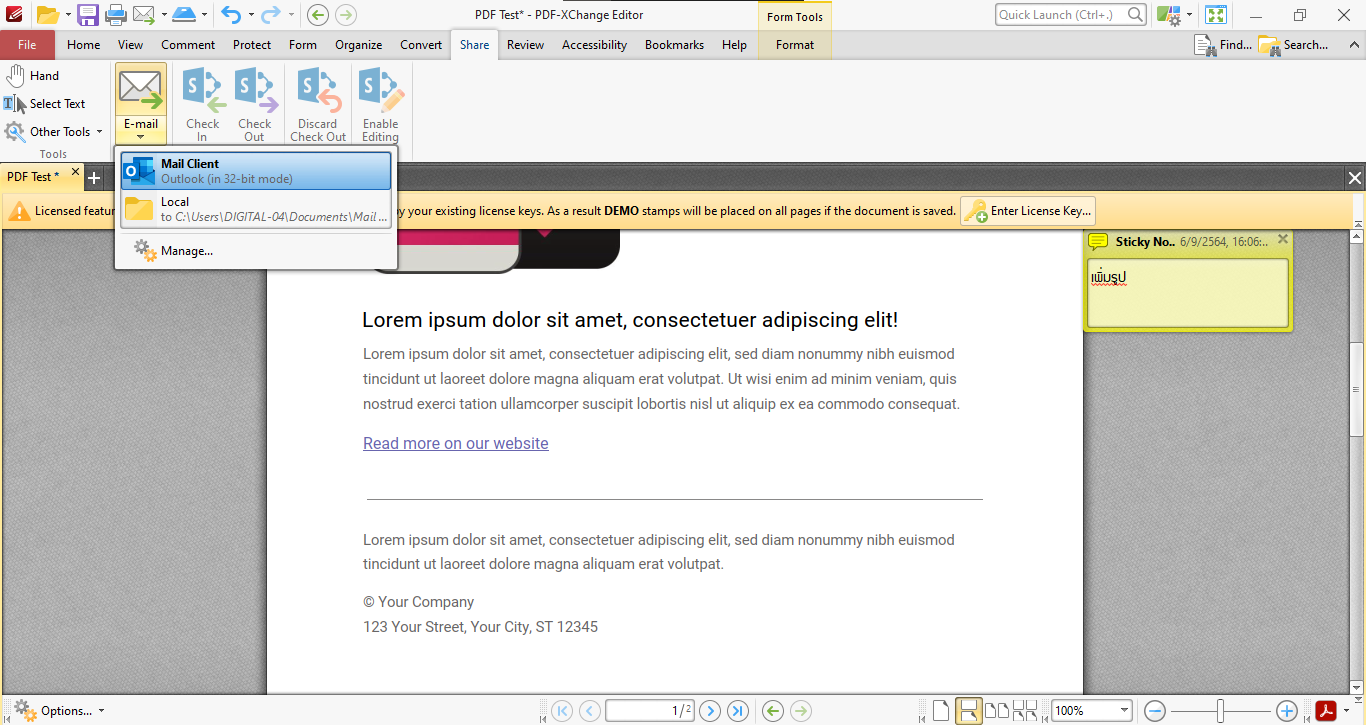Go to first page in status bar

click(x=562, y=711)
